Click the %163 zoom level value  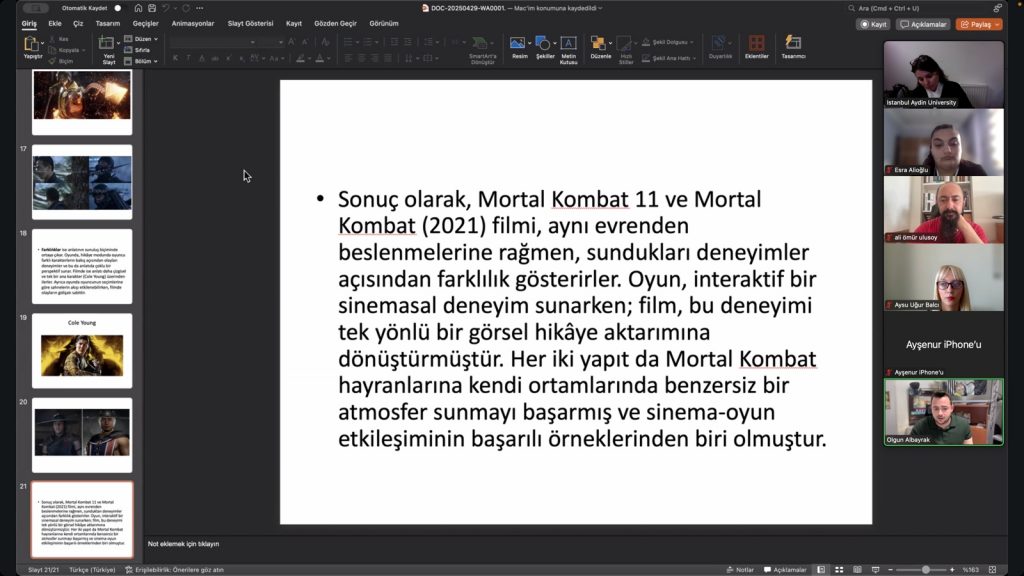click(x=970, y=570)
